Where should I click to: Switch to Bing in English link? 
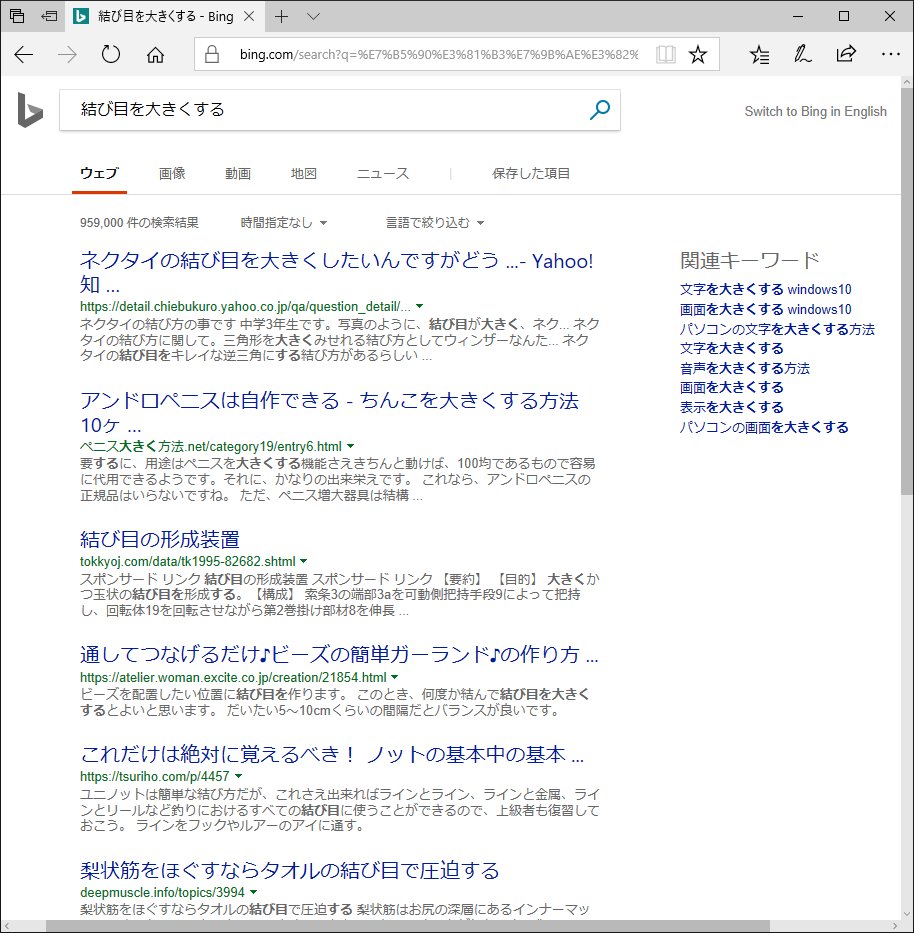[815, 111]
